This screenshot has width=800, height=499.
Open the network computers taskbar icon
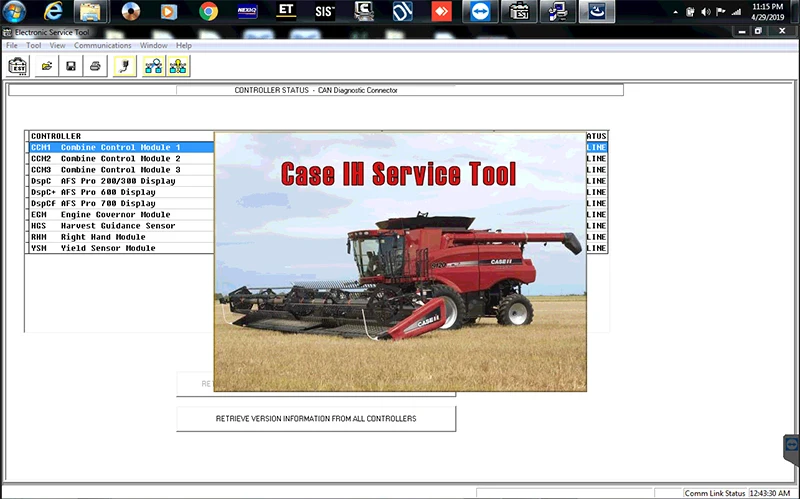click(558, 11)
